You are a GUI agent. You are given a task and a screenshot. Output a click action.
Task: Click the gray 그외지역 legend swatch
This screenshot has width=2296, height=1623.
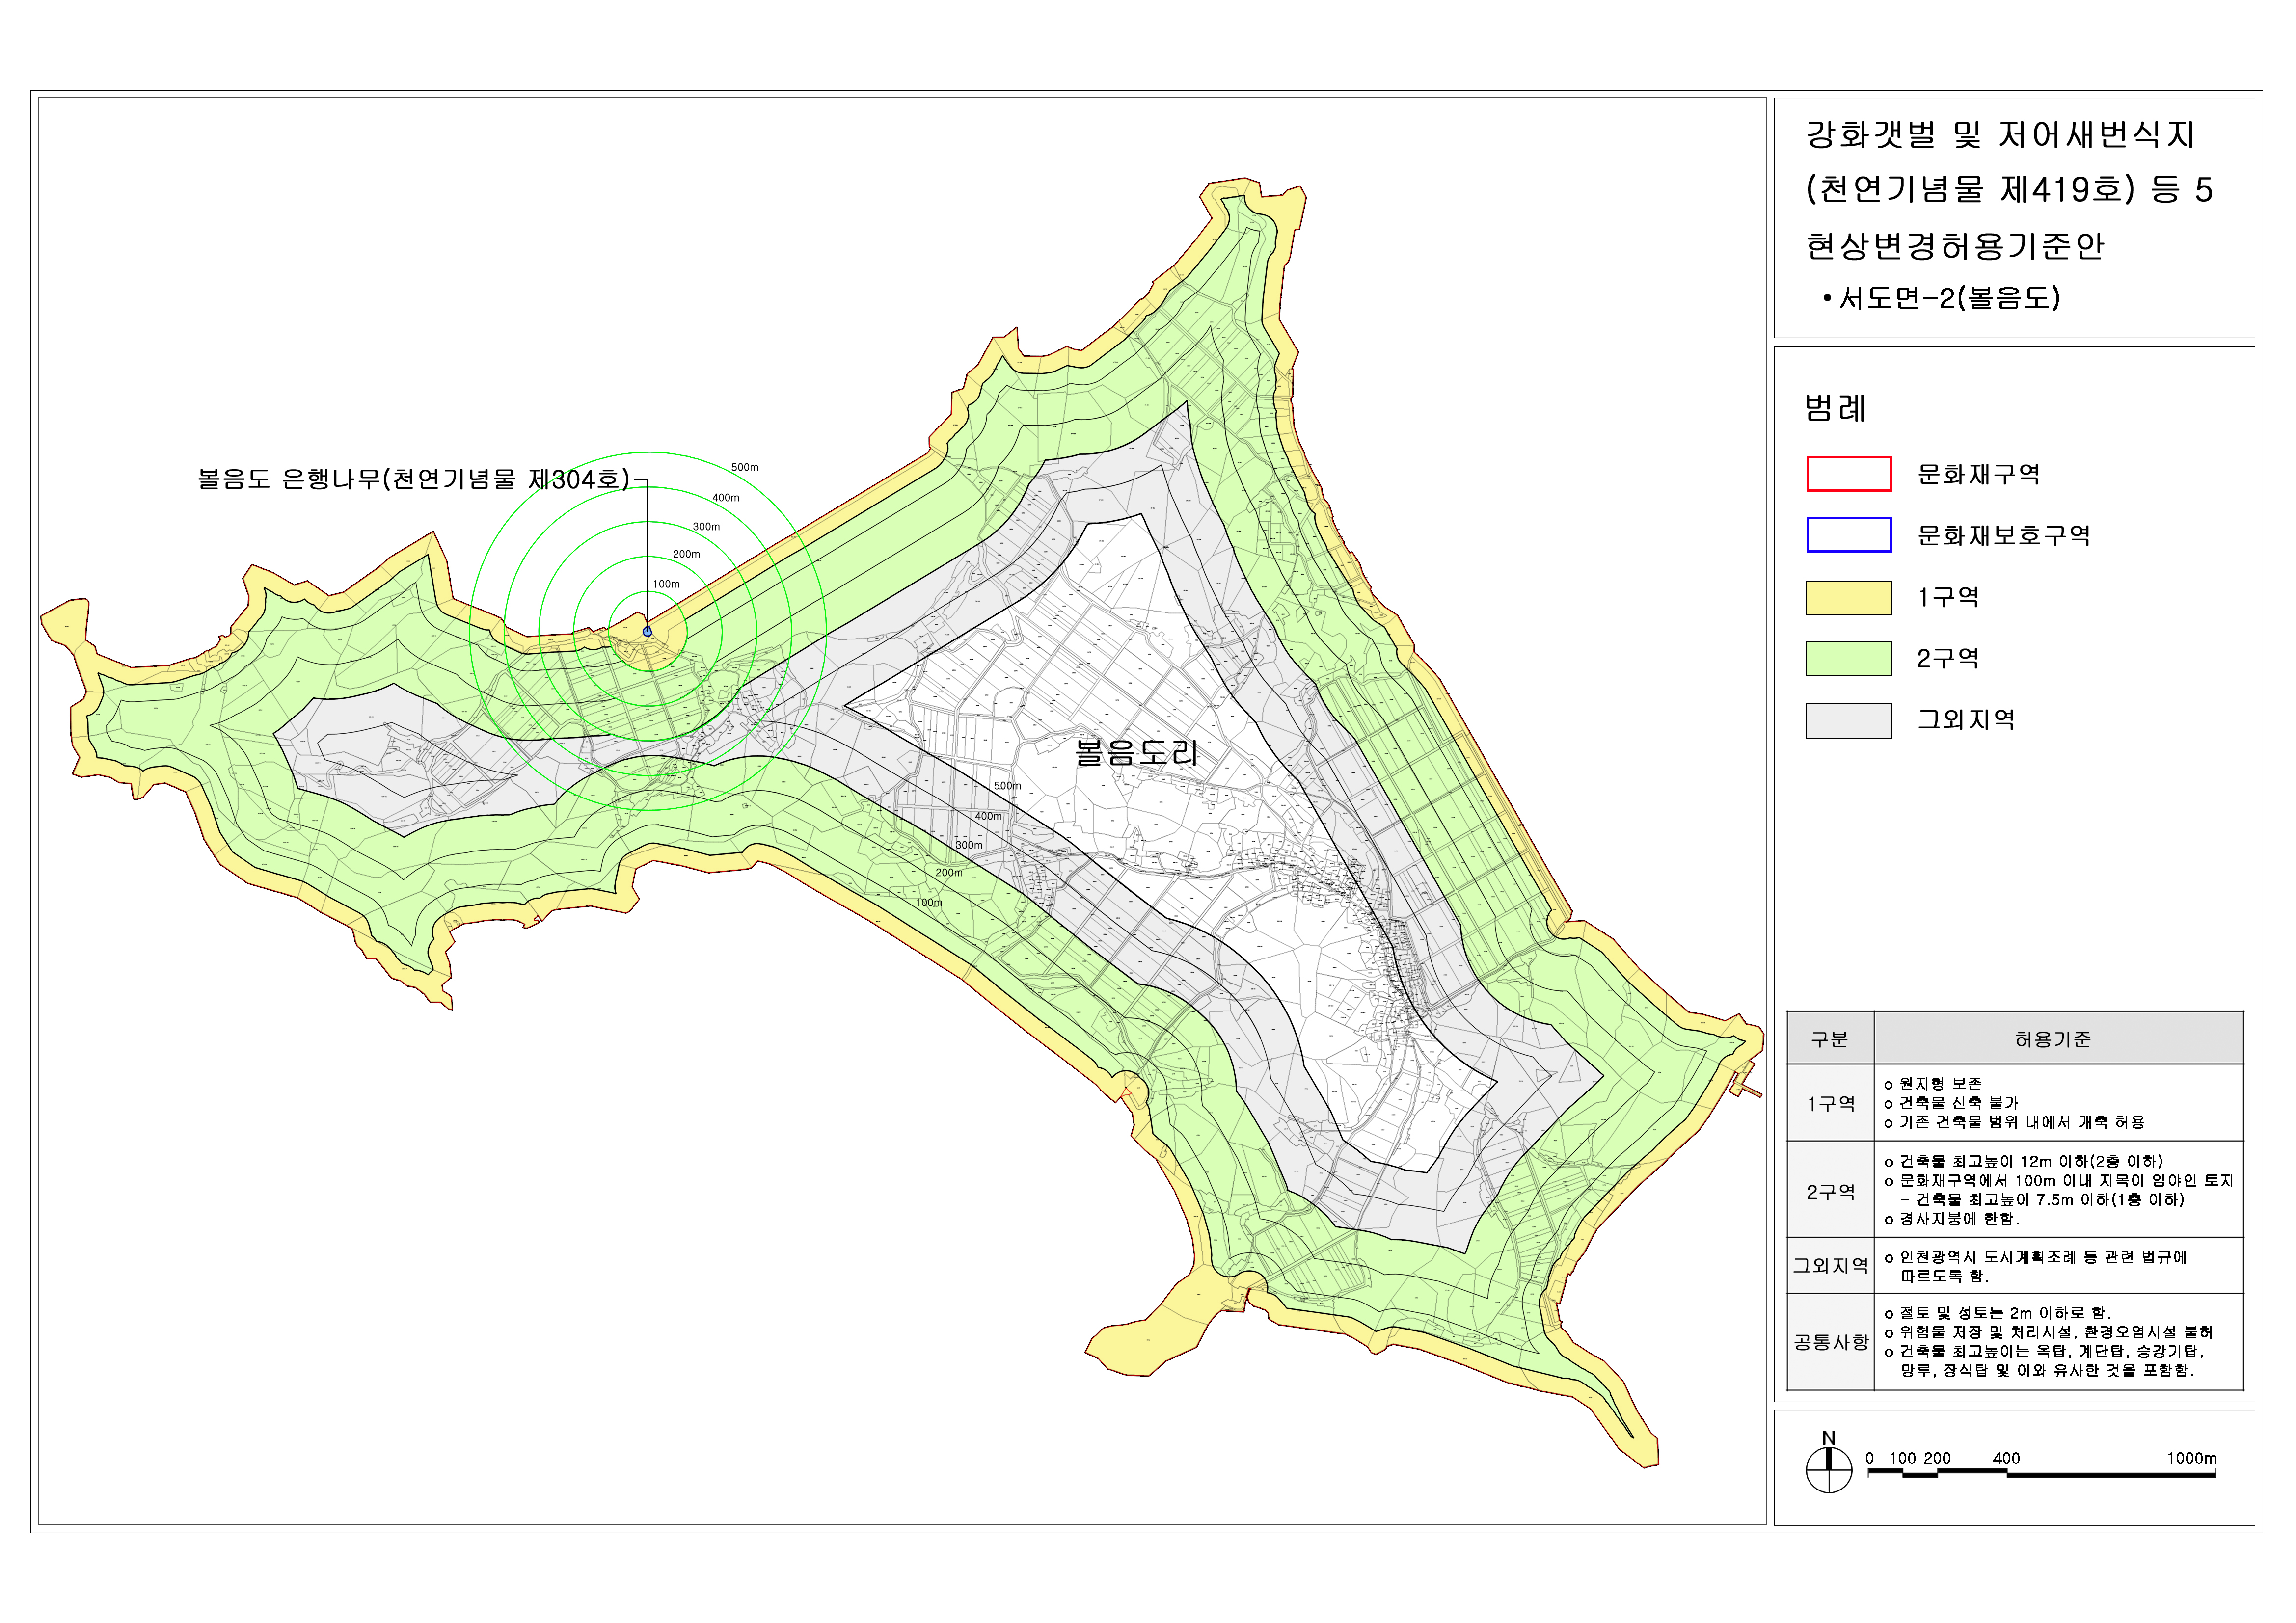(1848, 720)
